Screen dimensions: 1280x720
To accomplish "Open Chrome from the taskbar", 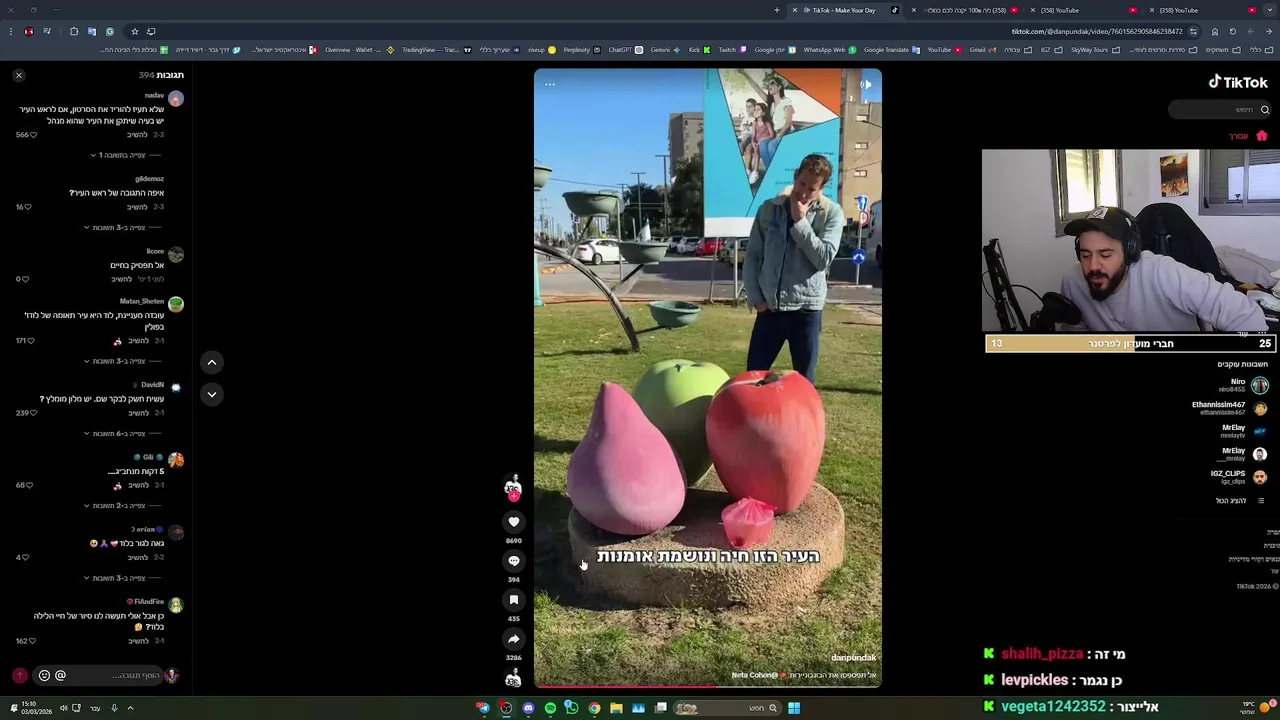I will [x=594, y=708].
